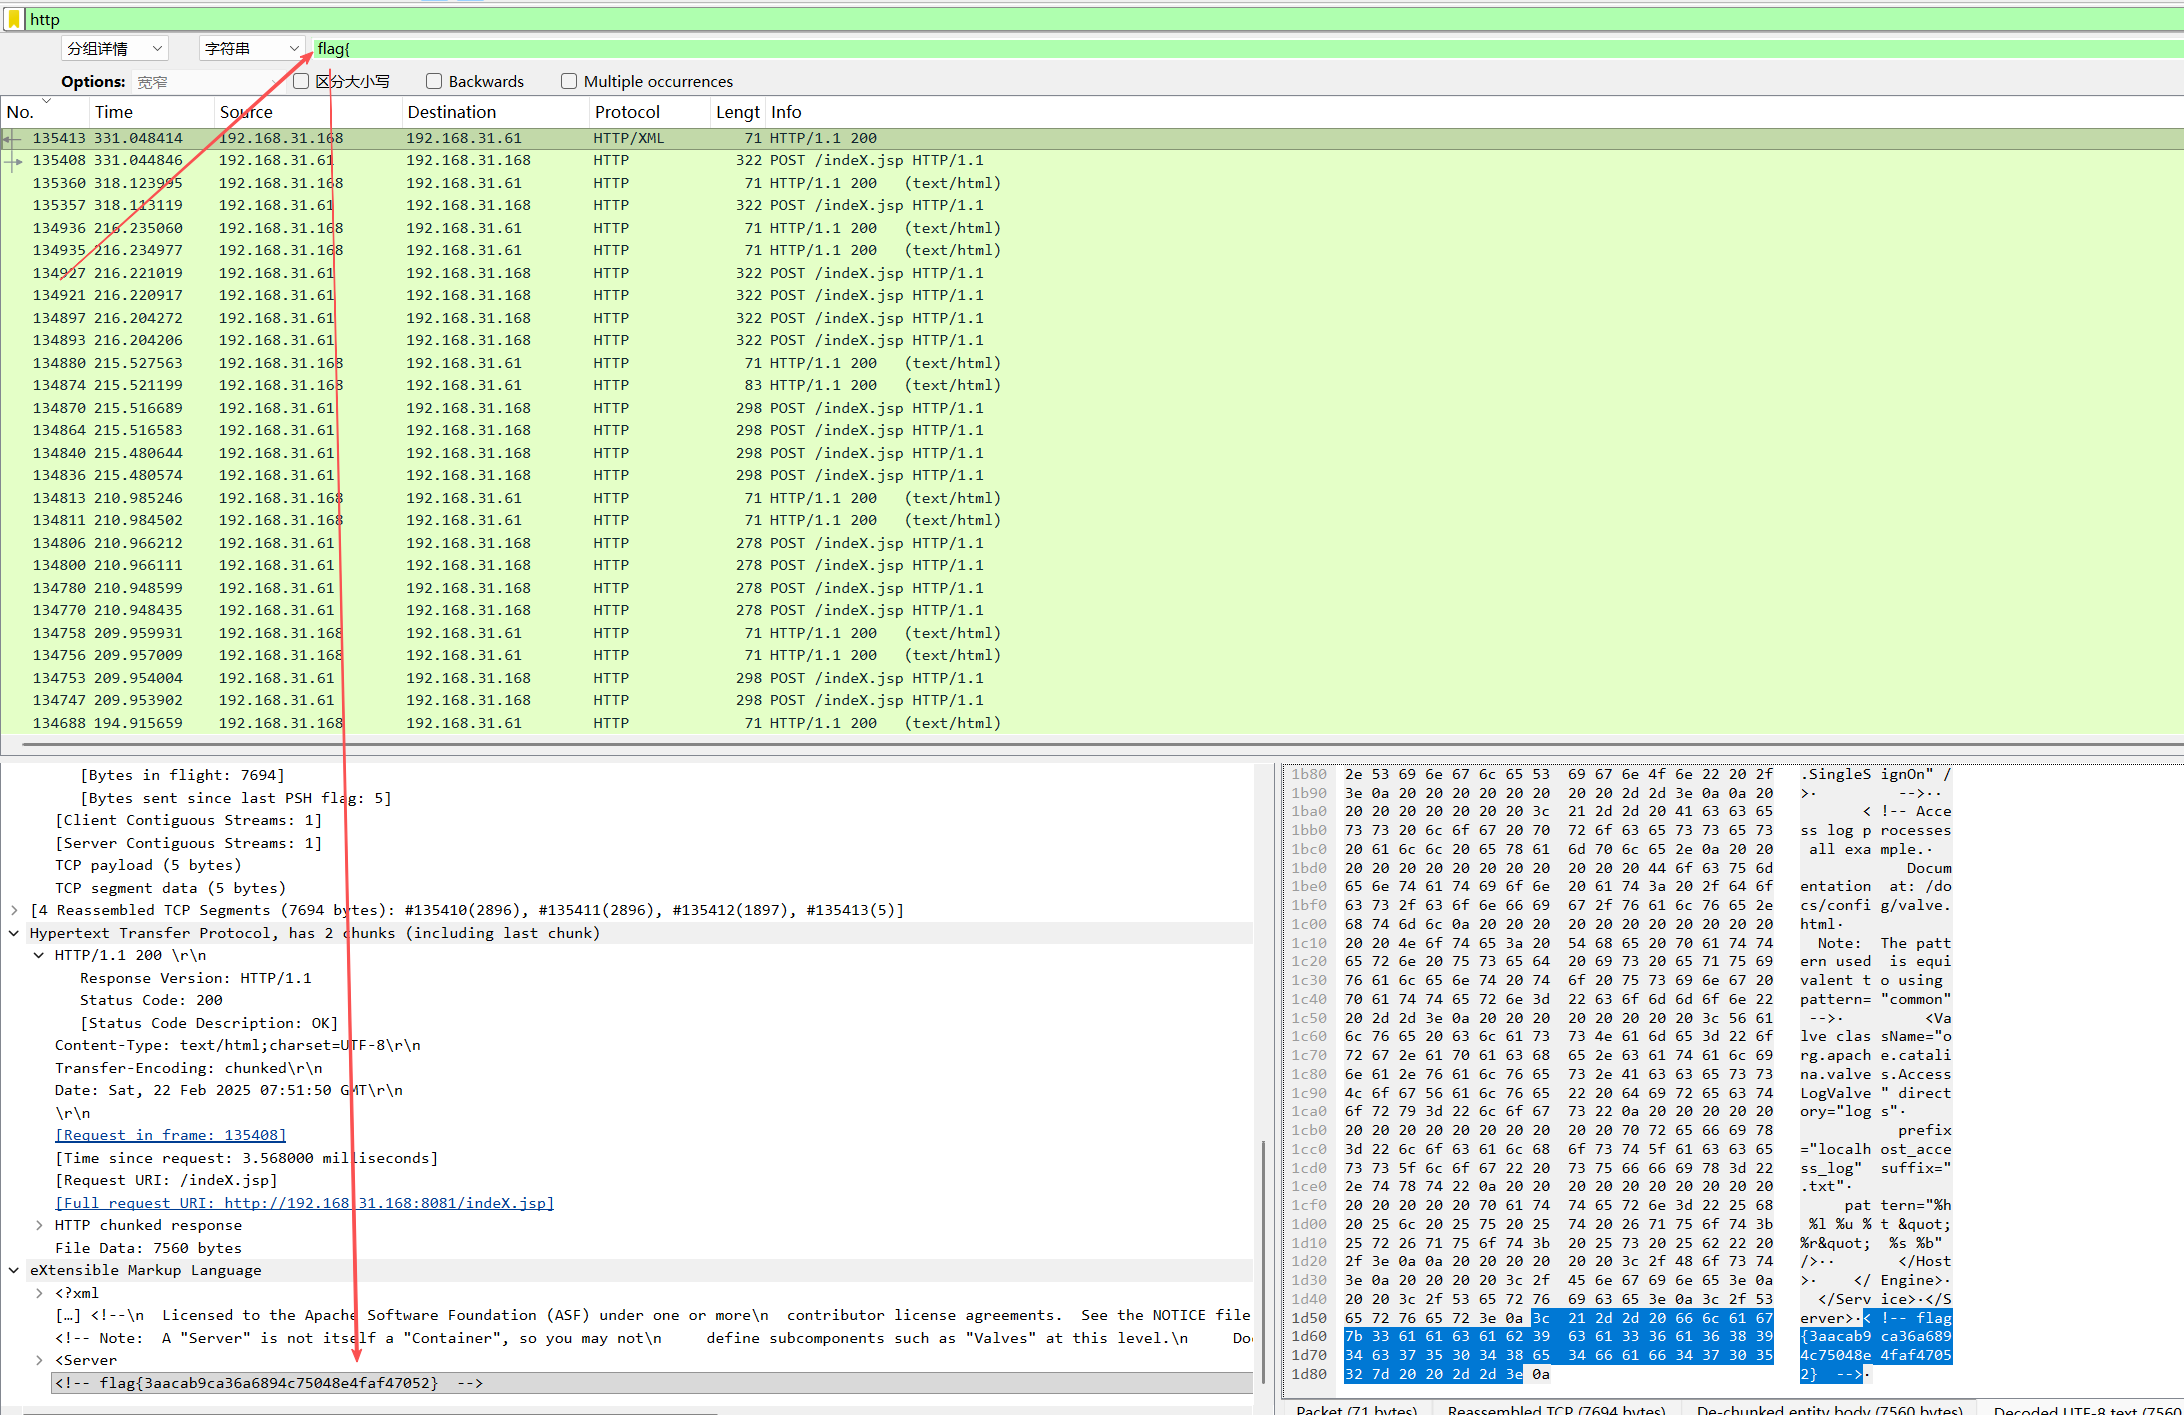Open the 分组详情 search scope dropdown
This screenshot has width=2184, height=1415.
coord(115,48)
